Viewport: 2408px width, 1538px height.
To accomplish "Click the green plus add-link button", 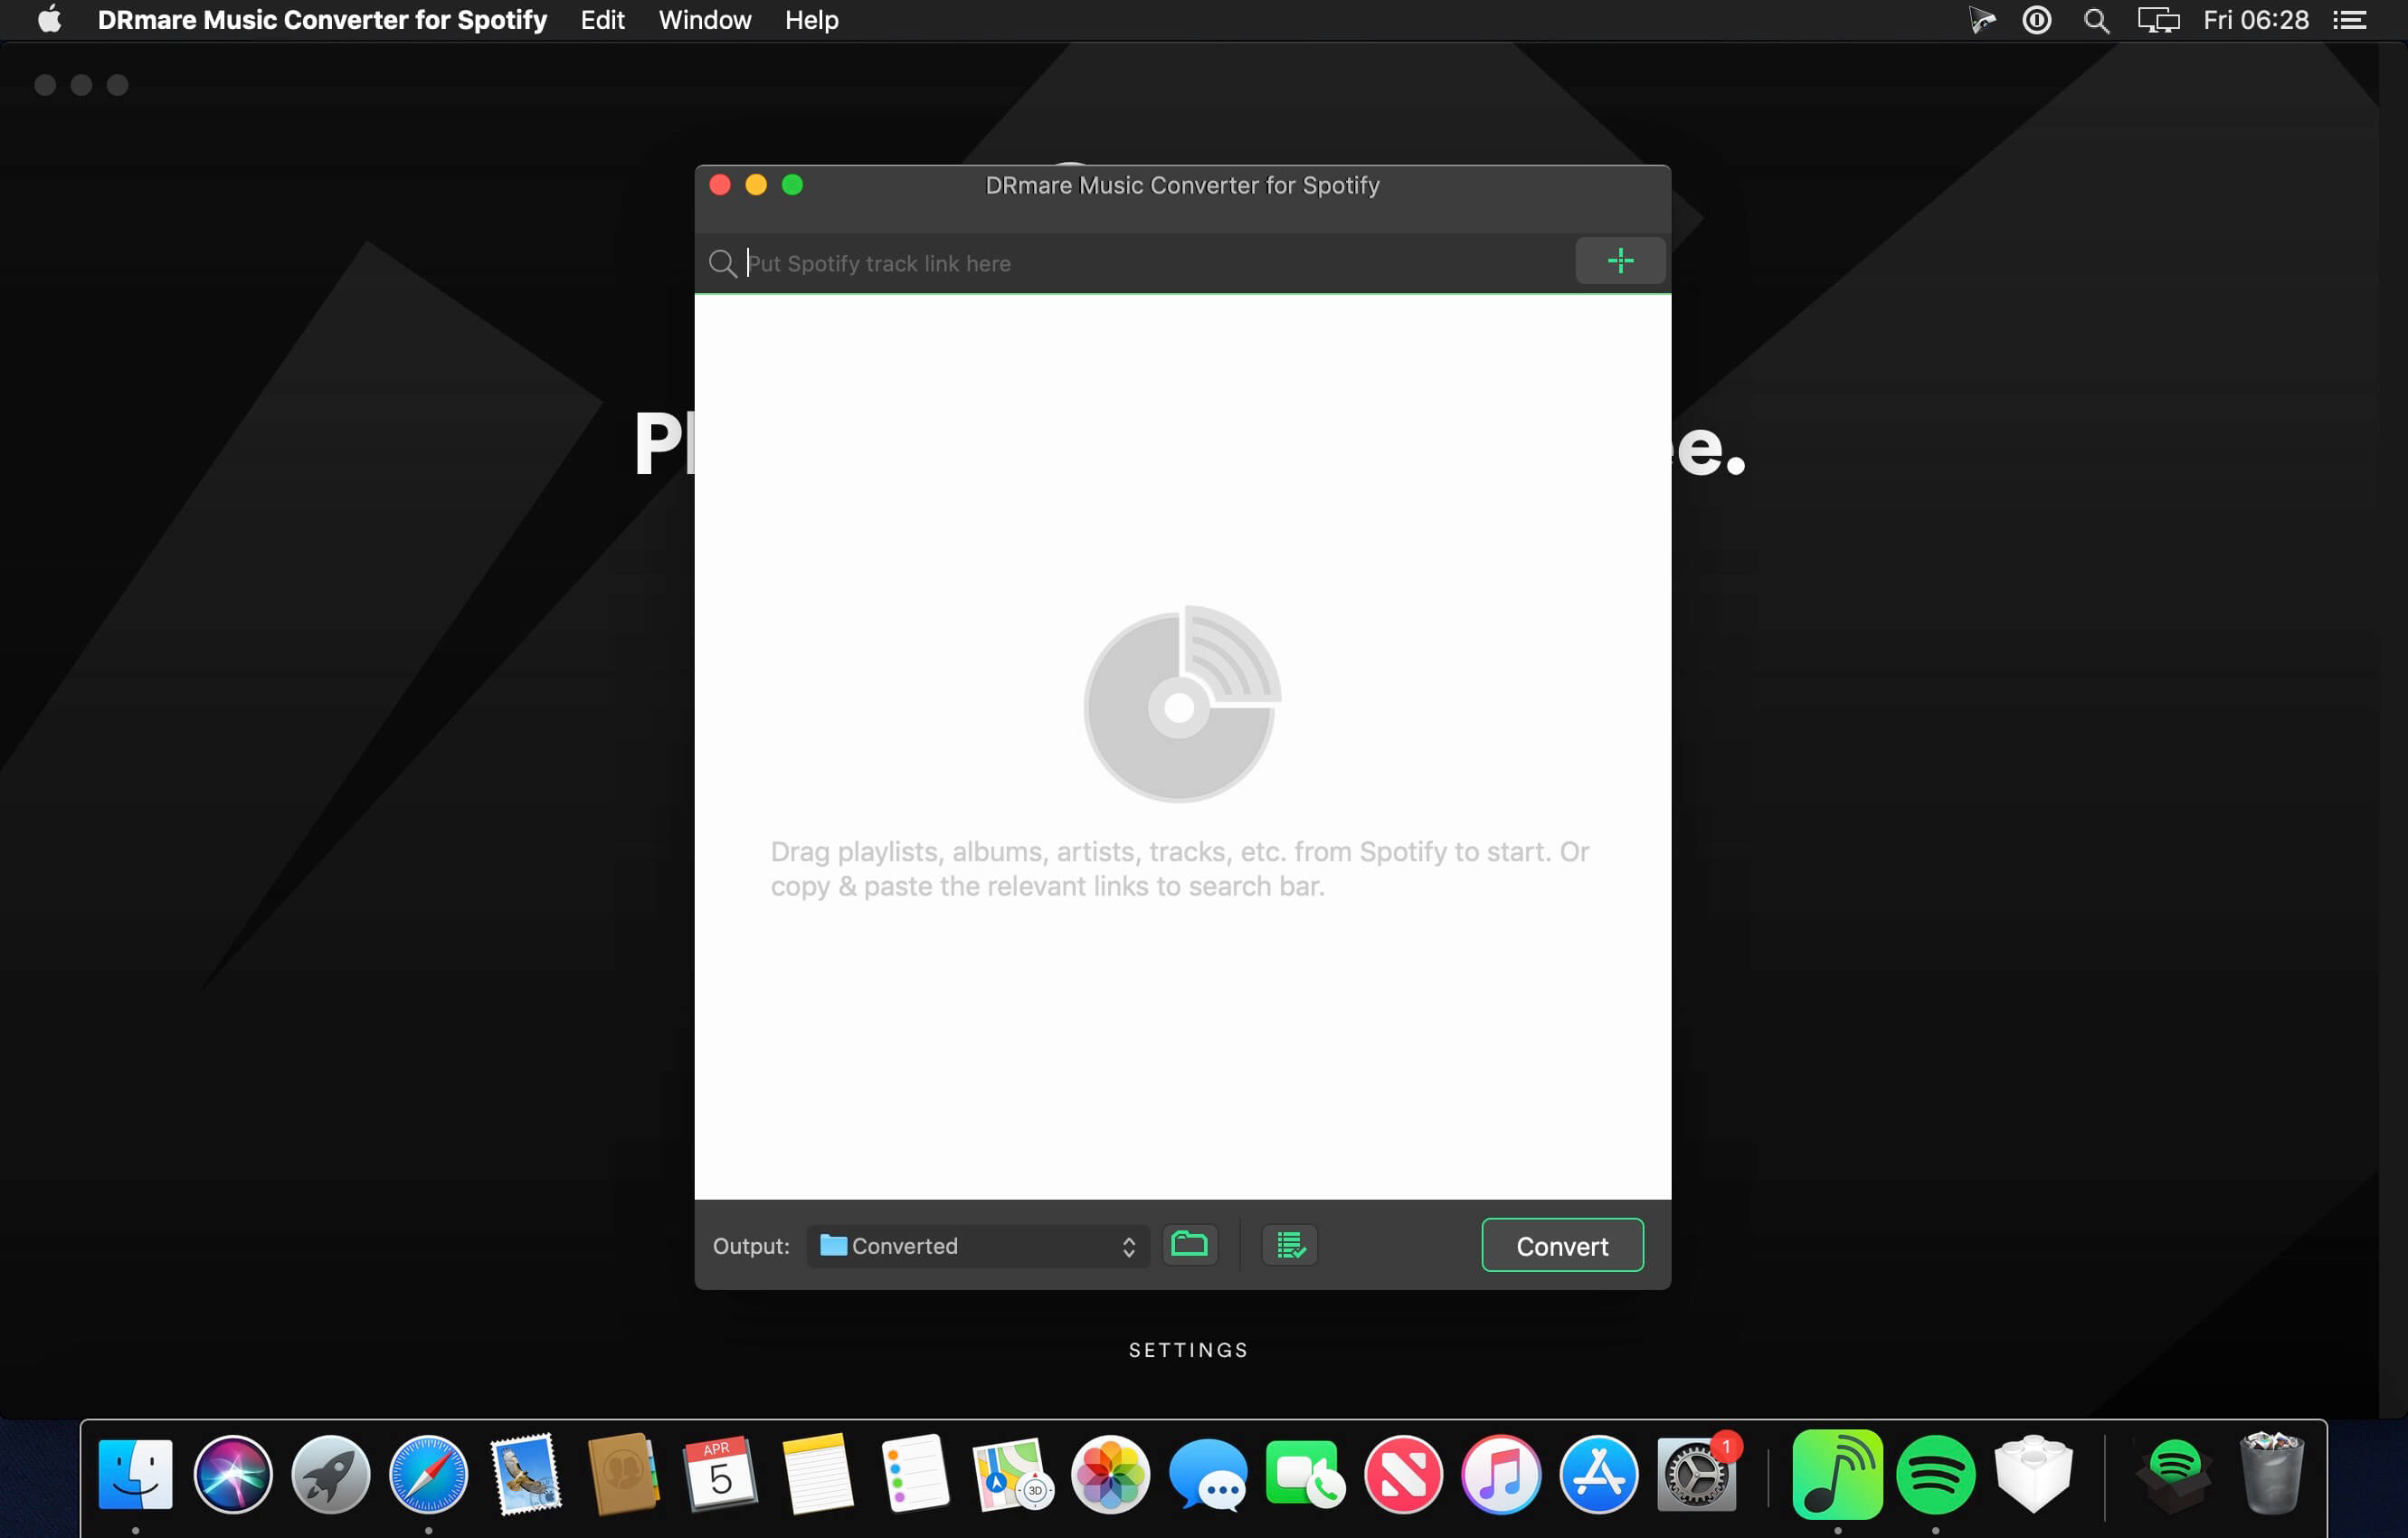I will coord(1619,261).
